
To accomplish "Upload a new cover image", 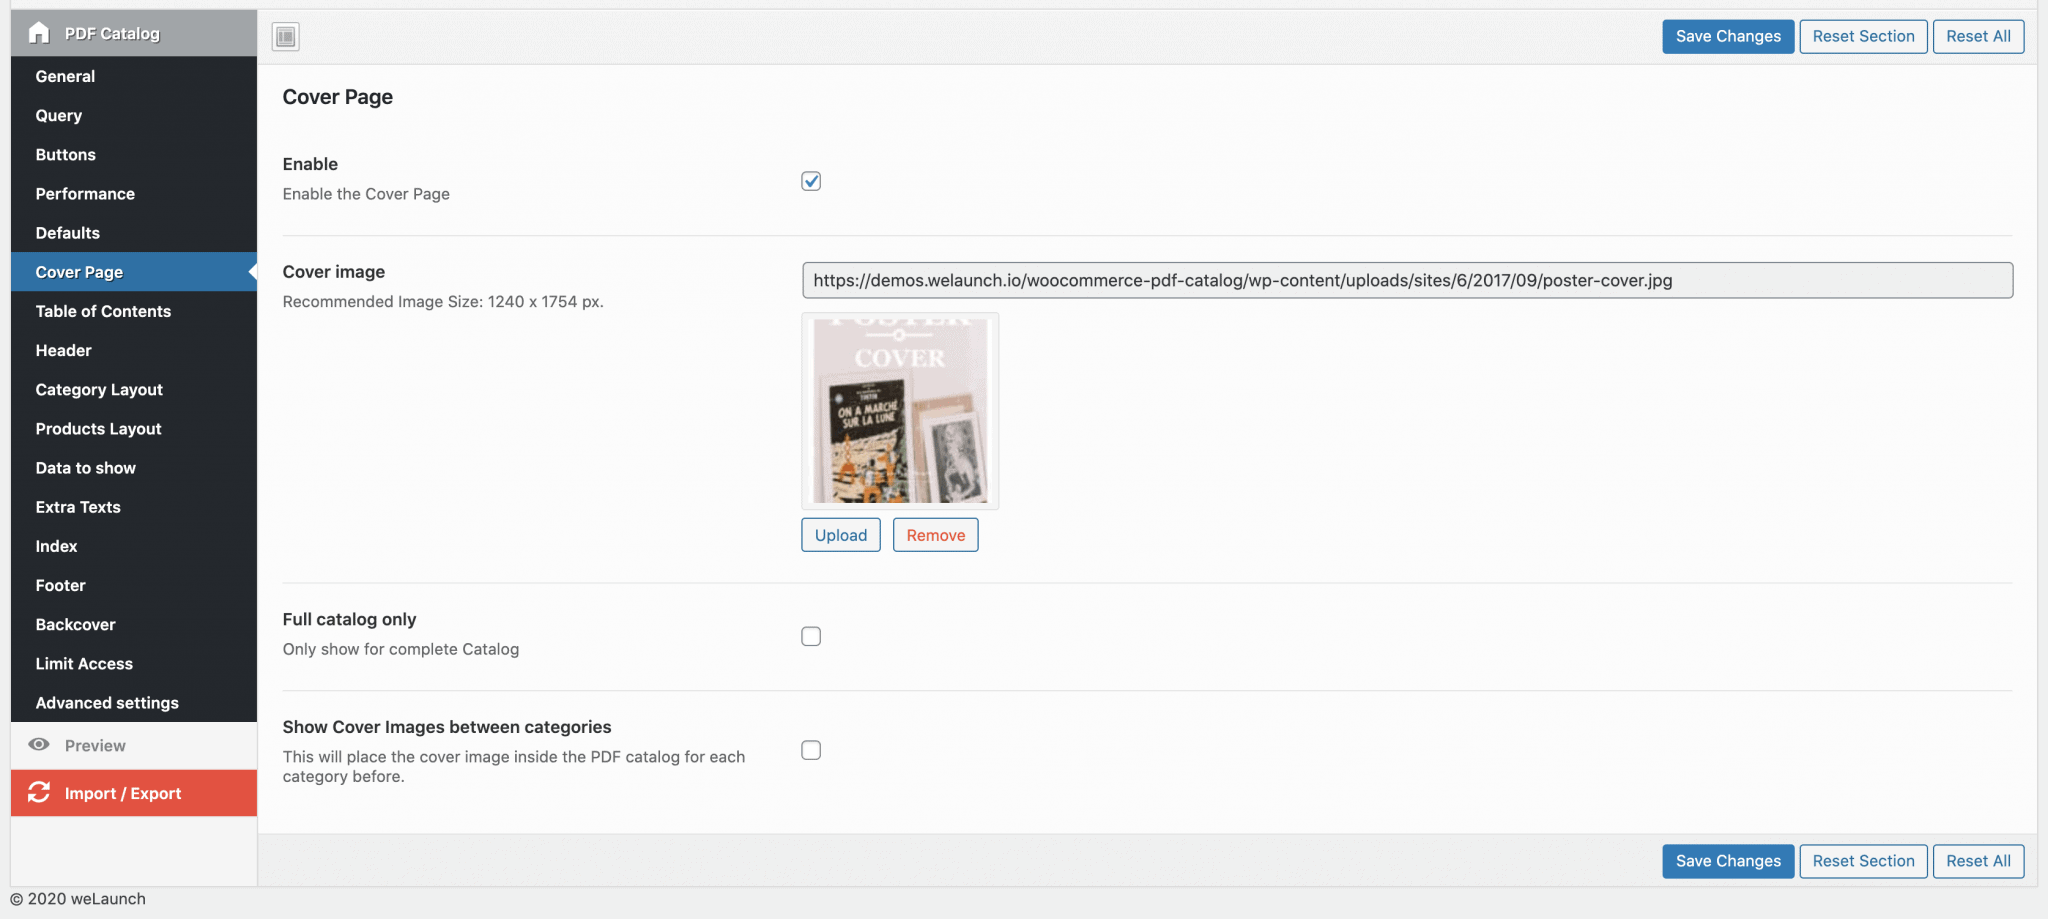I will coord(840,534).
